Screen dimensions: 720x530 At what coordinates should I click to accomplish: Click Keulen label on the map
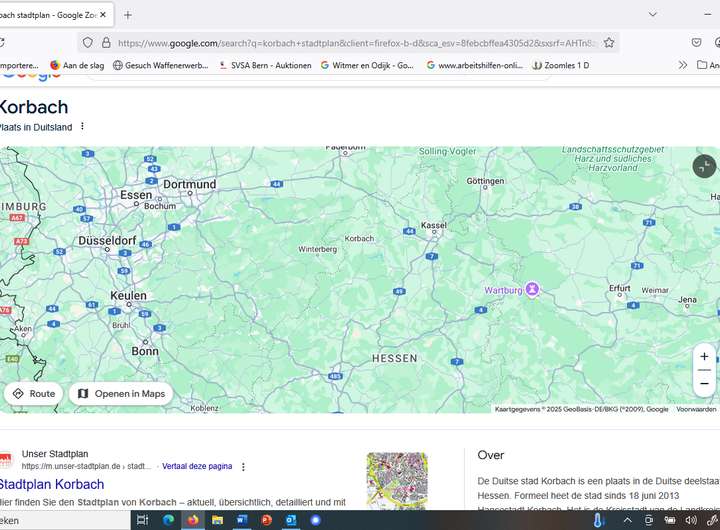(x=129, y=295)
